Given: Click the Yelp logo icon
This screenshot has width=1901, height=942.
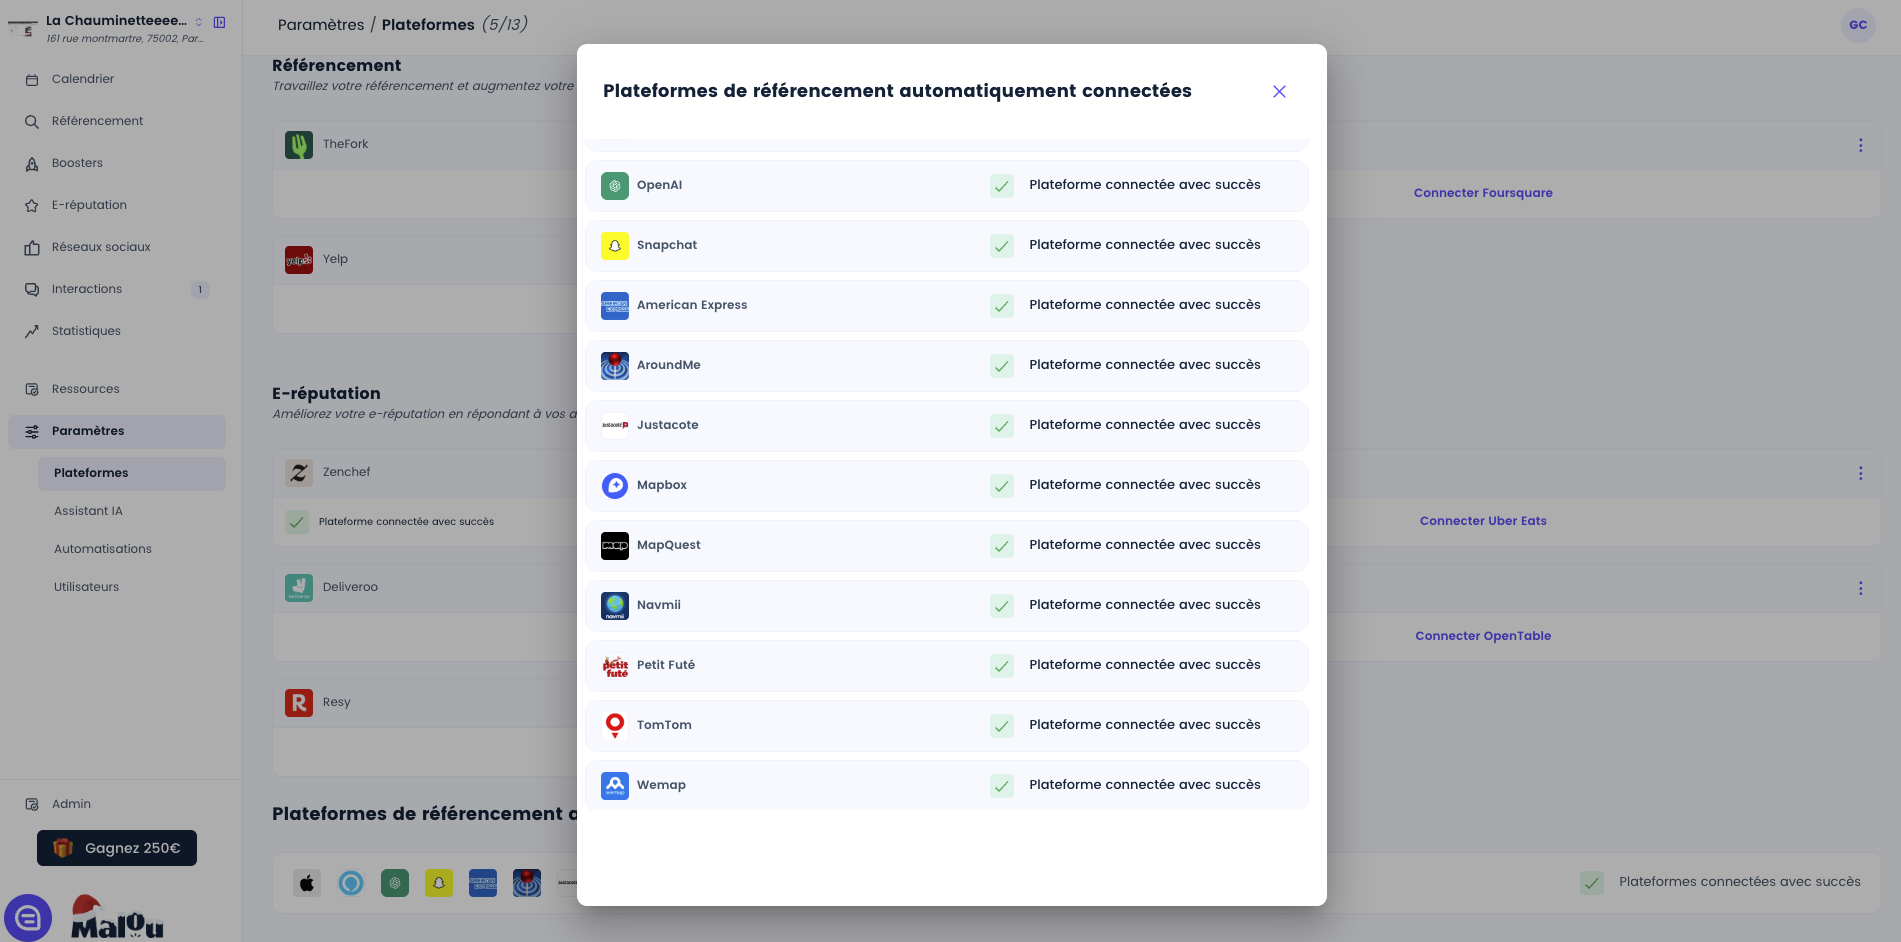Looking at the screenshot, I should (299, 260).
